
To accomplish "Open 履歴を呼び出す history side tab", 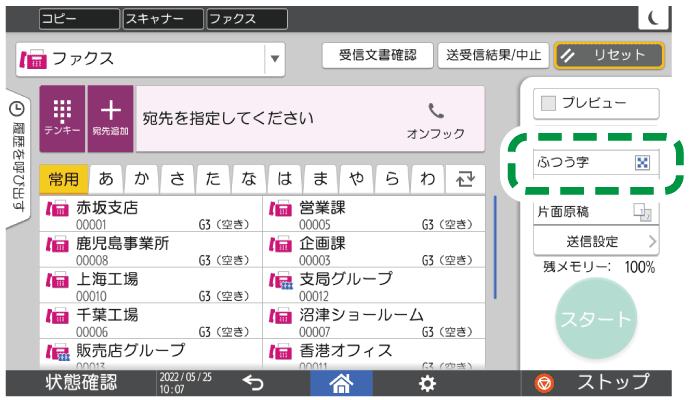I will click(18, 157).
